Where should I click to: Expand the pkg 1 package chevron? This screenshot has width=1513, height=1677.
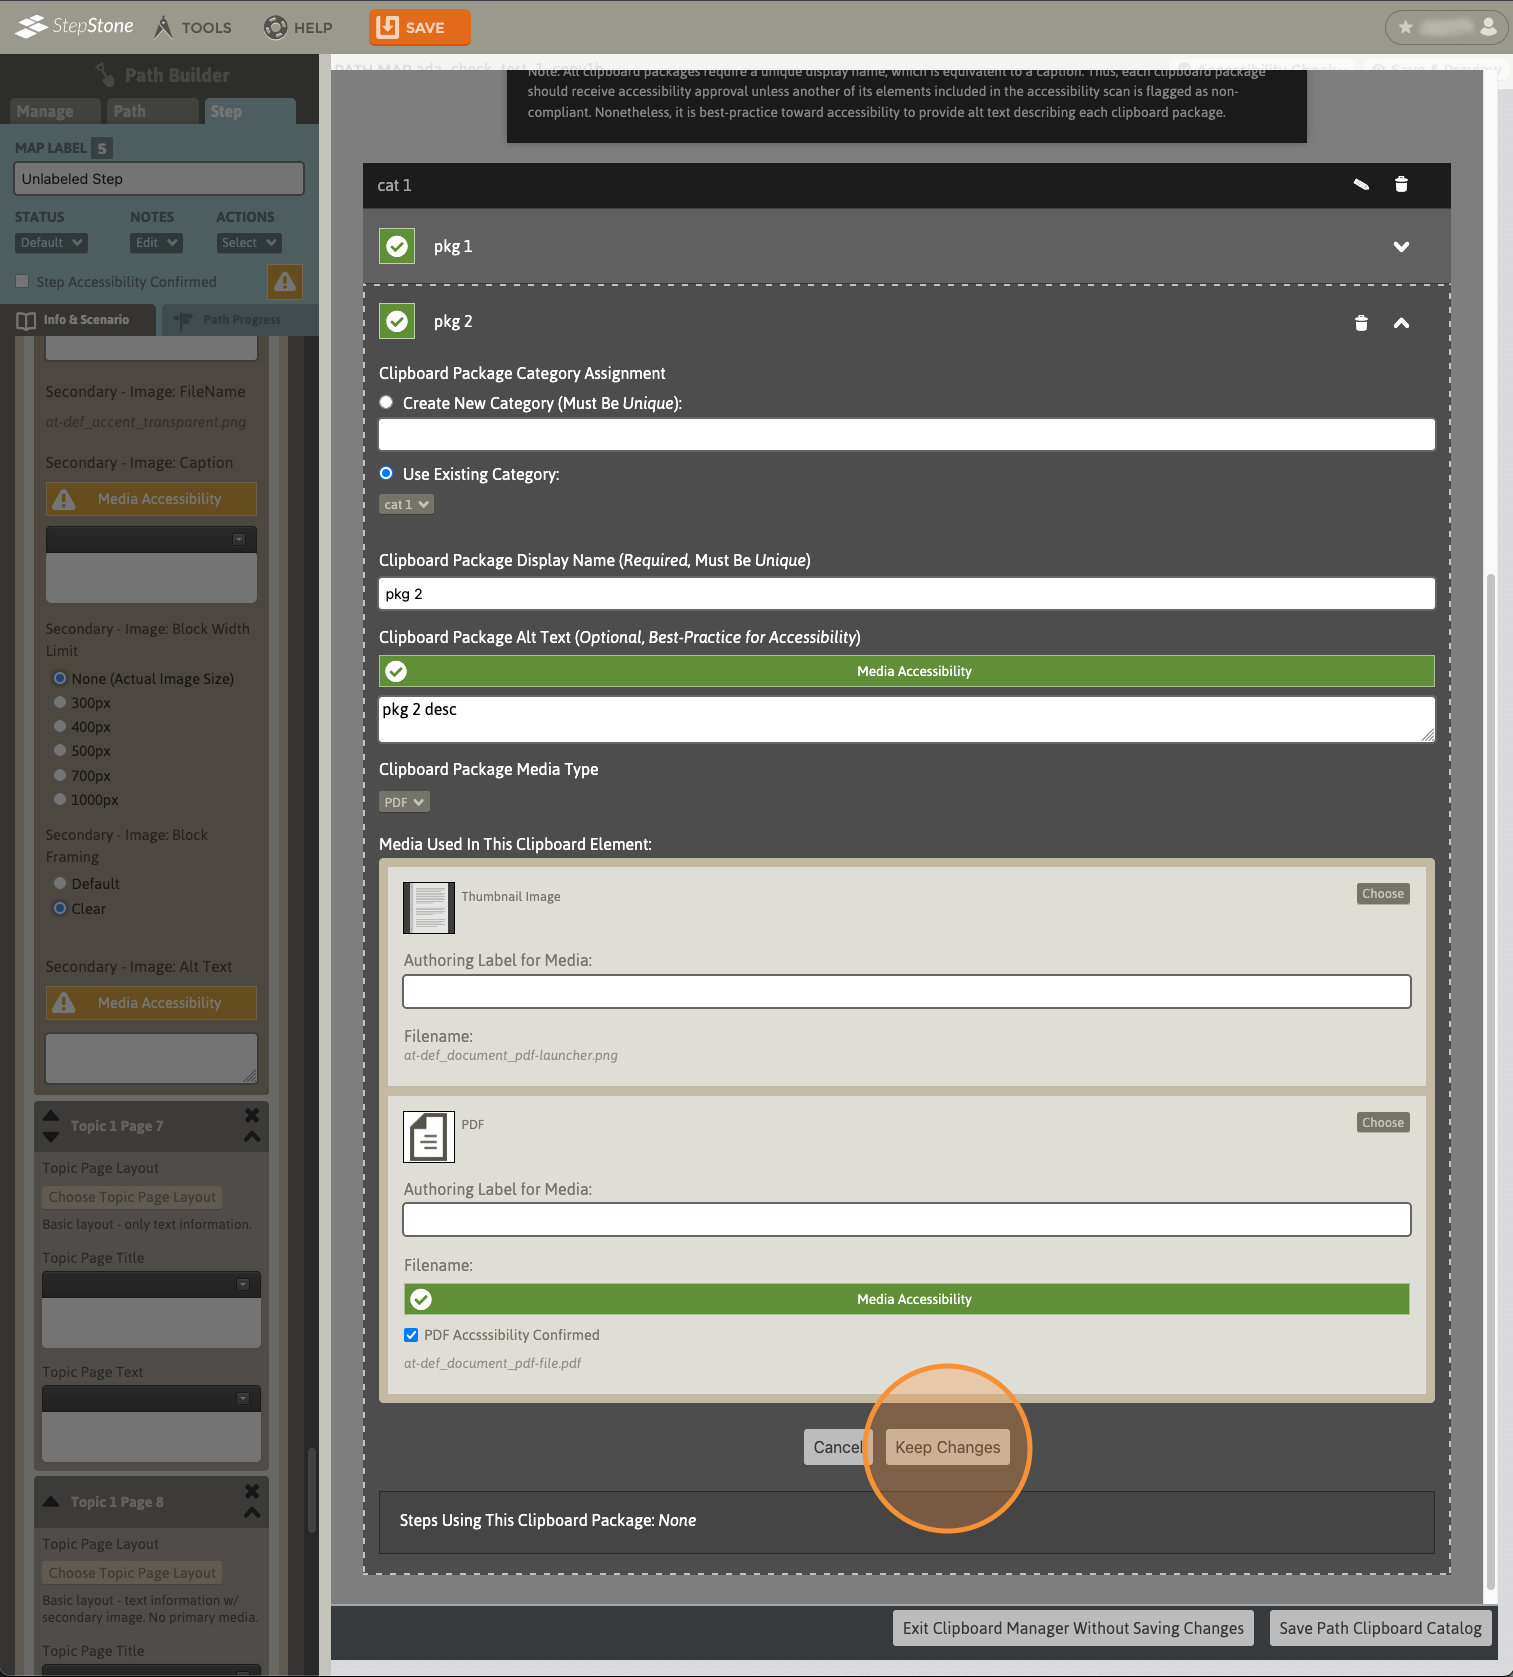1401,247
